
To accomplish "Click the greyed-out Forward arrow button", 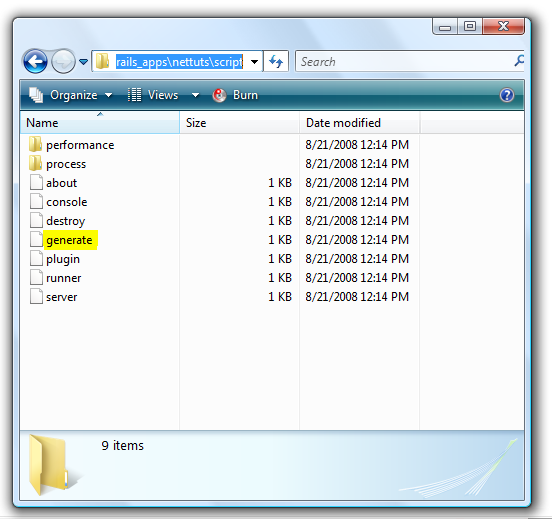I will [x=63, y=62].
